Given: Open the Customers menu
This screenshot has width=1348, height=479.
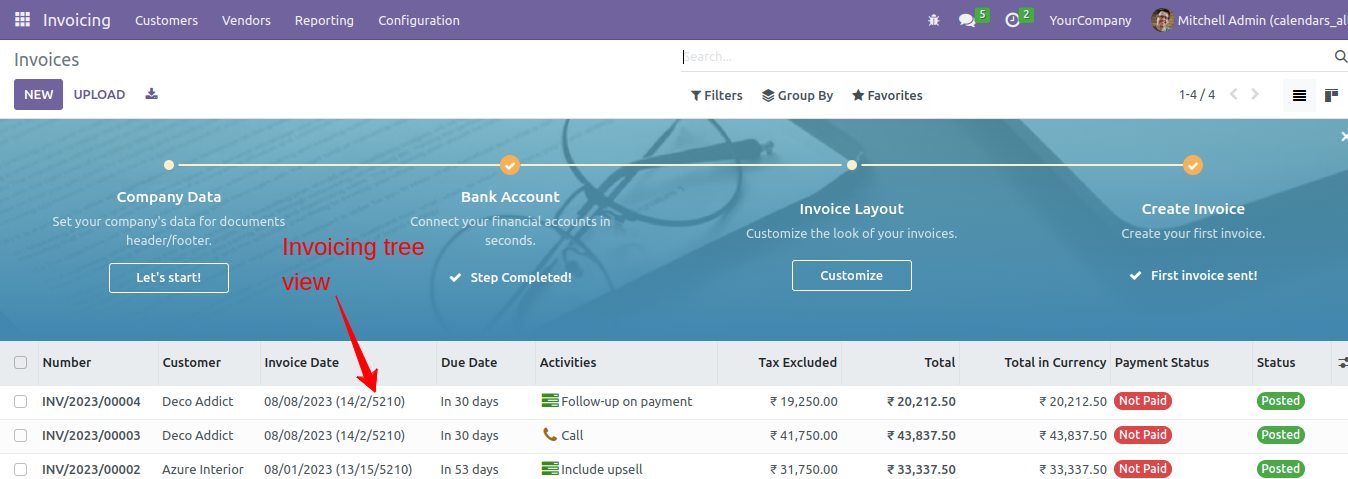Looking at the screenshot, I should 166,20.
